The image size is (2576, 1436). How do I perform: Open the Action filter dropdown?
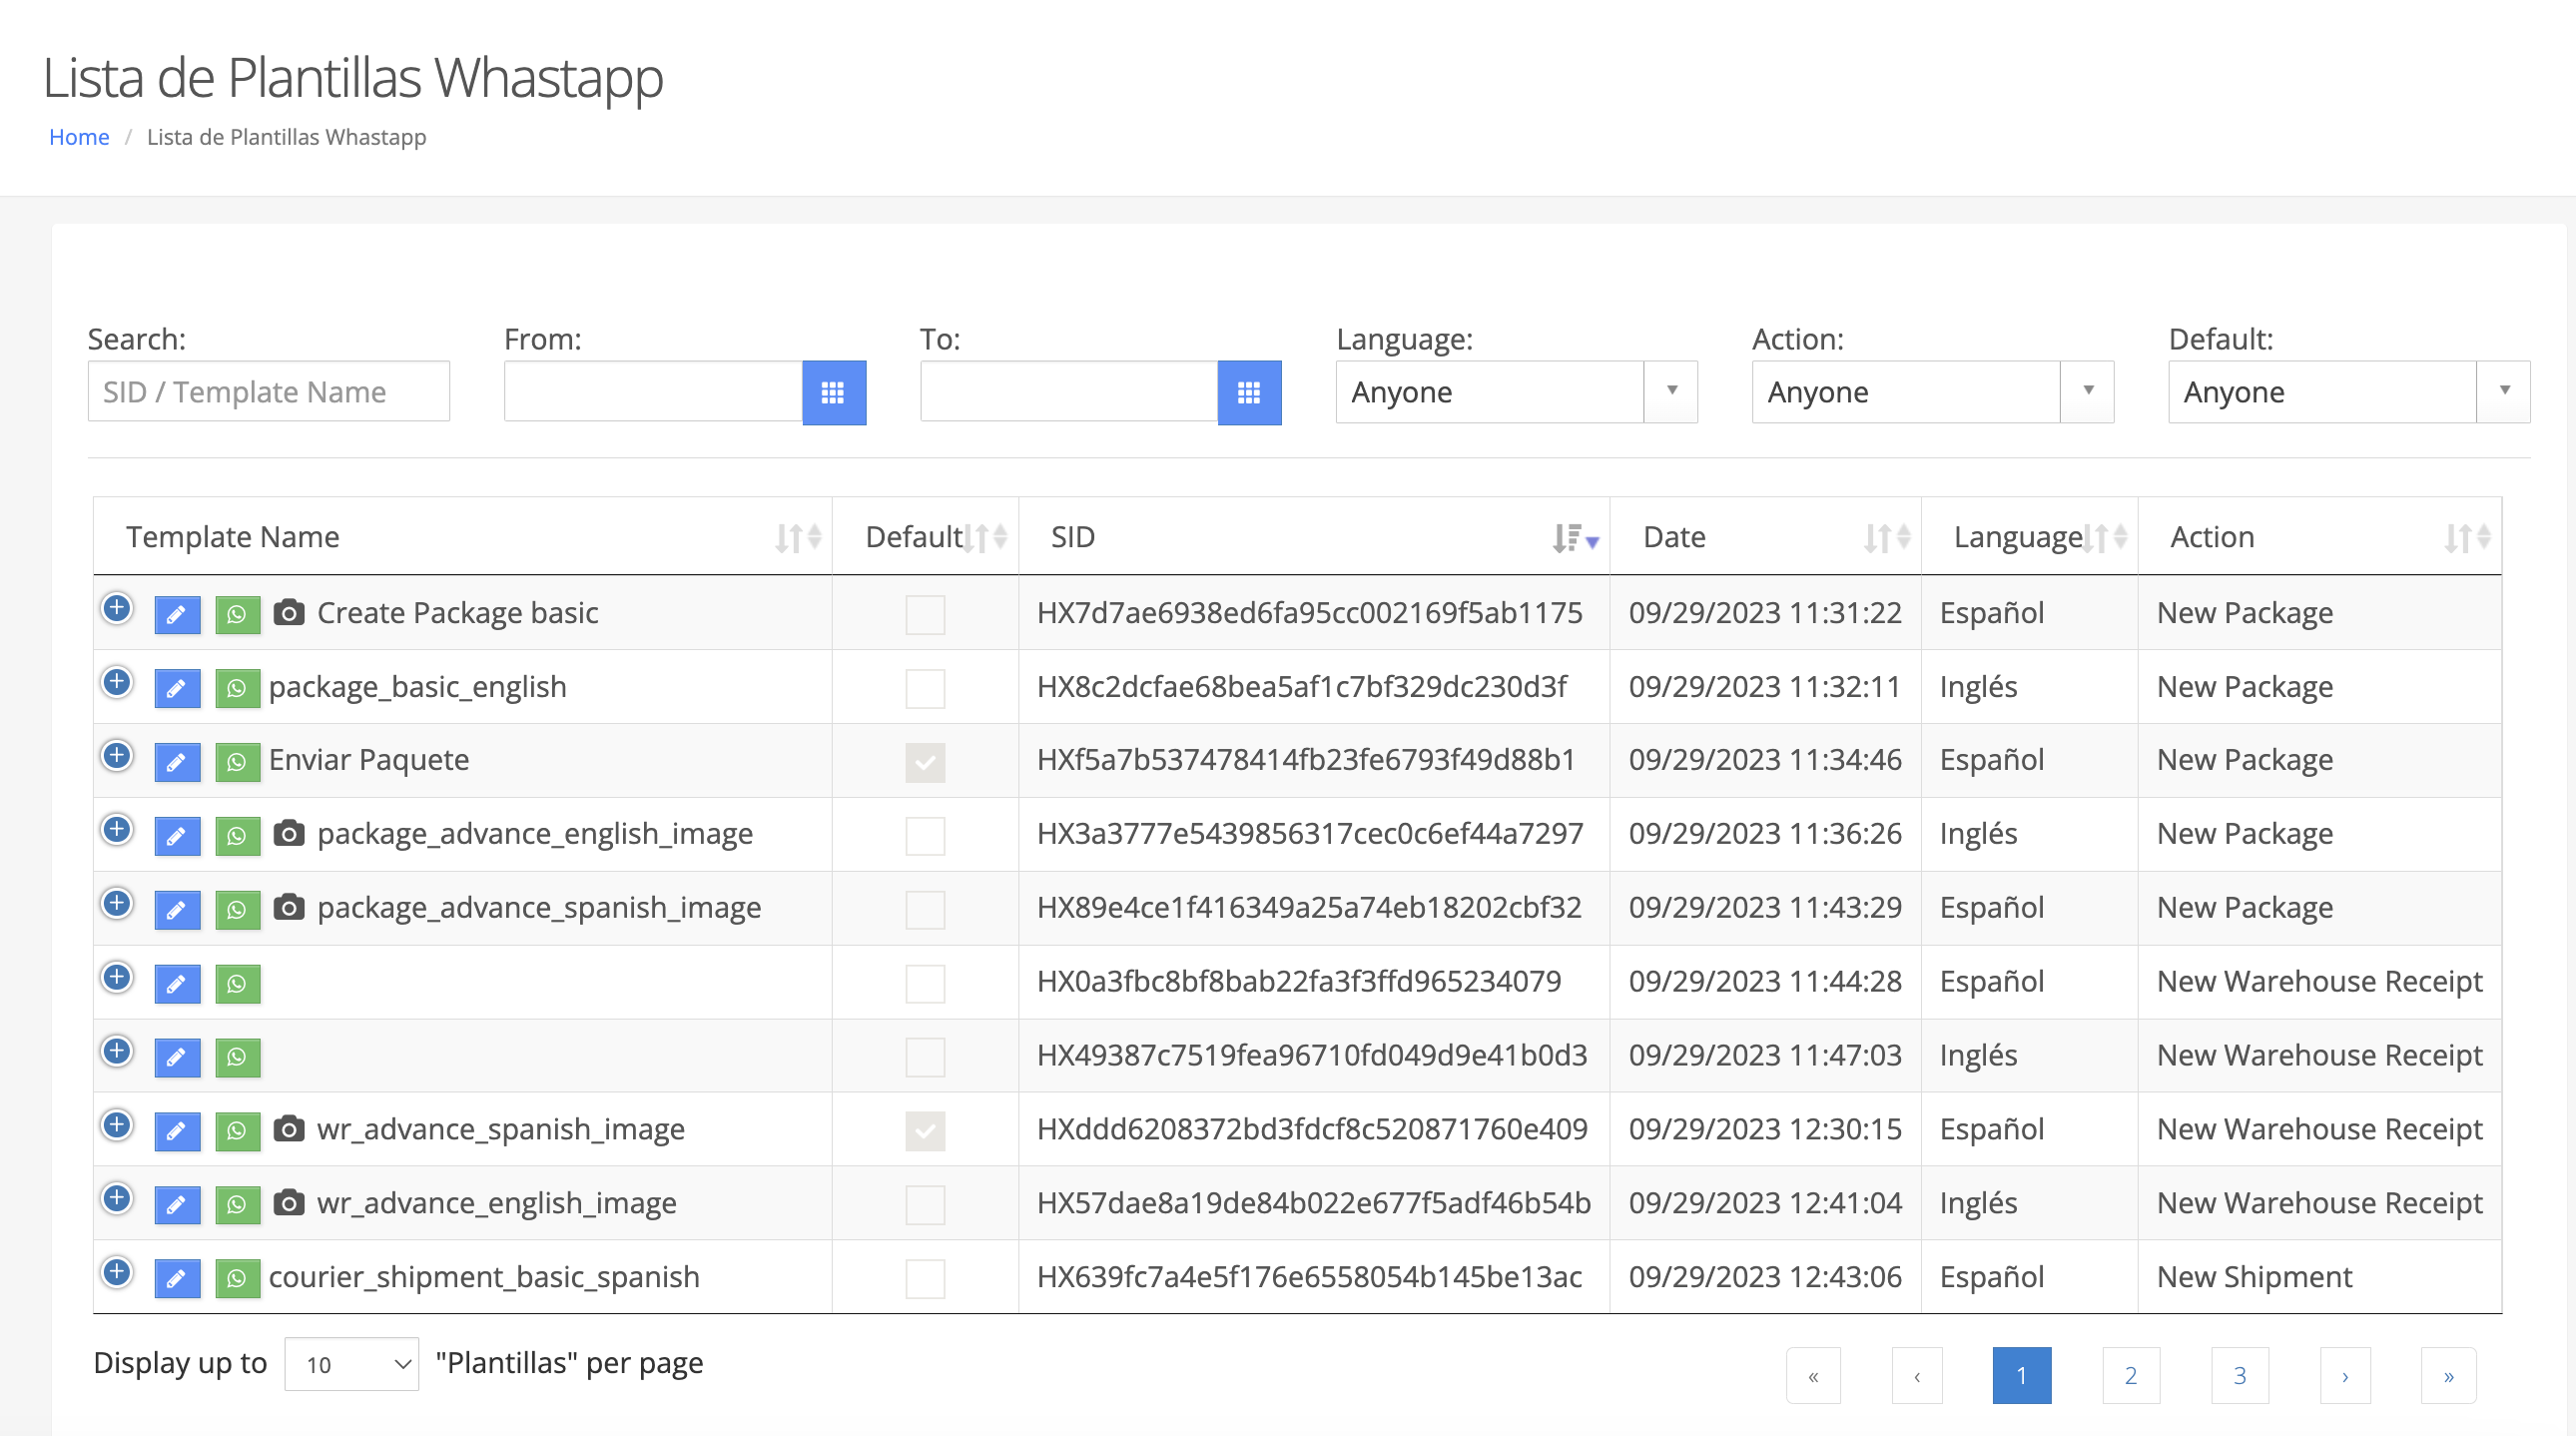[1933, 392]
